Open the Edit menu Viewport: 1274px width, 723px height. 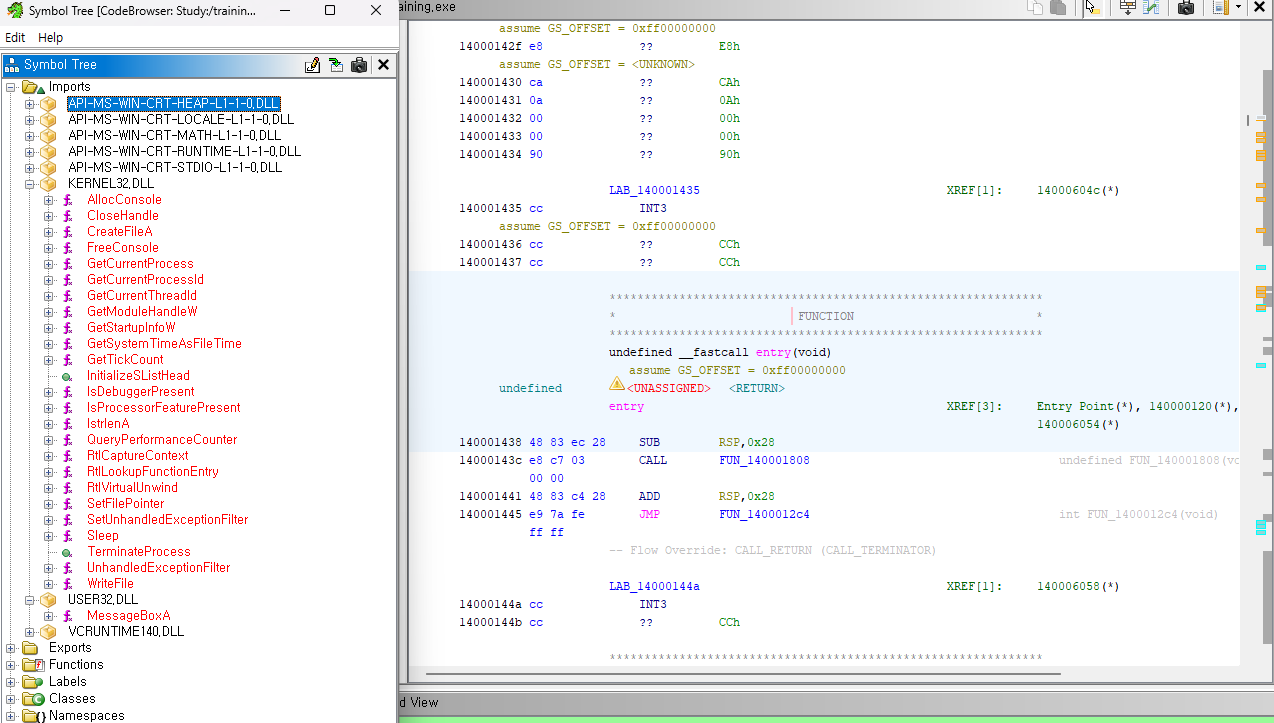coord(15,37)
